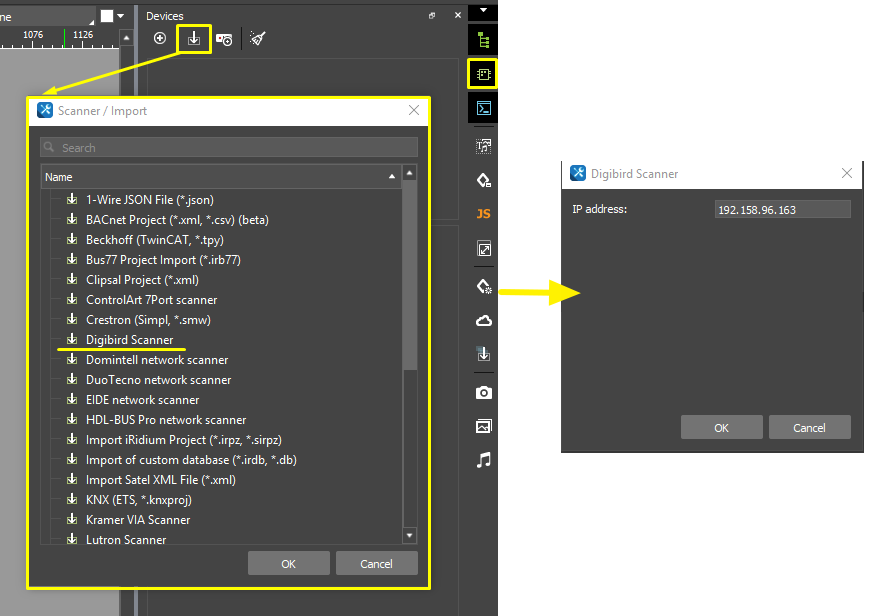Screen dimensions: 879x616
Task: Select KNX (ETS, *.knxproj) import option
Action: click(x=138, y=500)
